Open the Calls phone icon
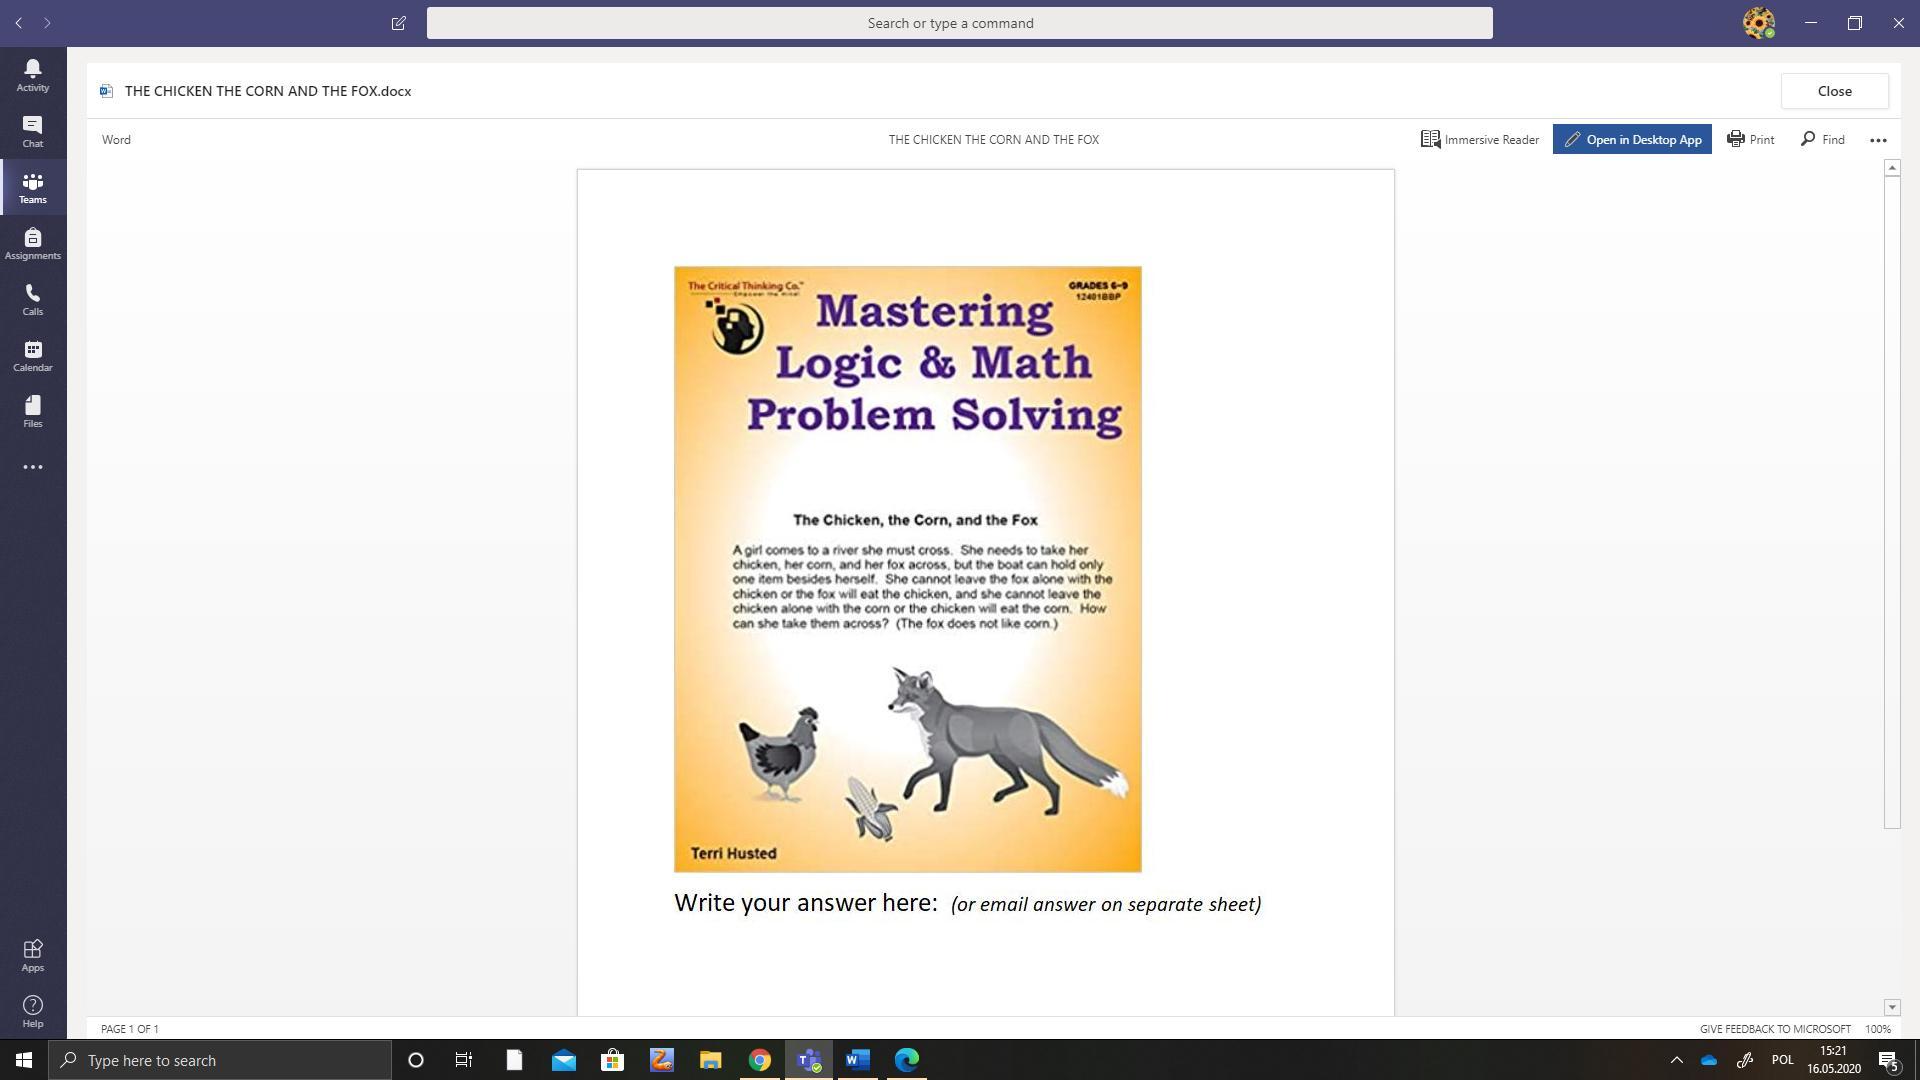 32,299
